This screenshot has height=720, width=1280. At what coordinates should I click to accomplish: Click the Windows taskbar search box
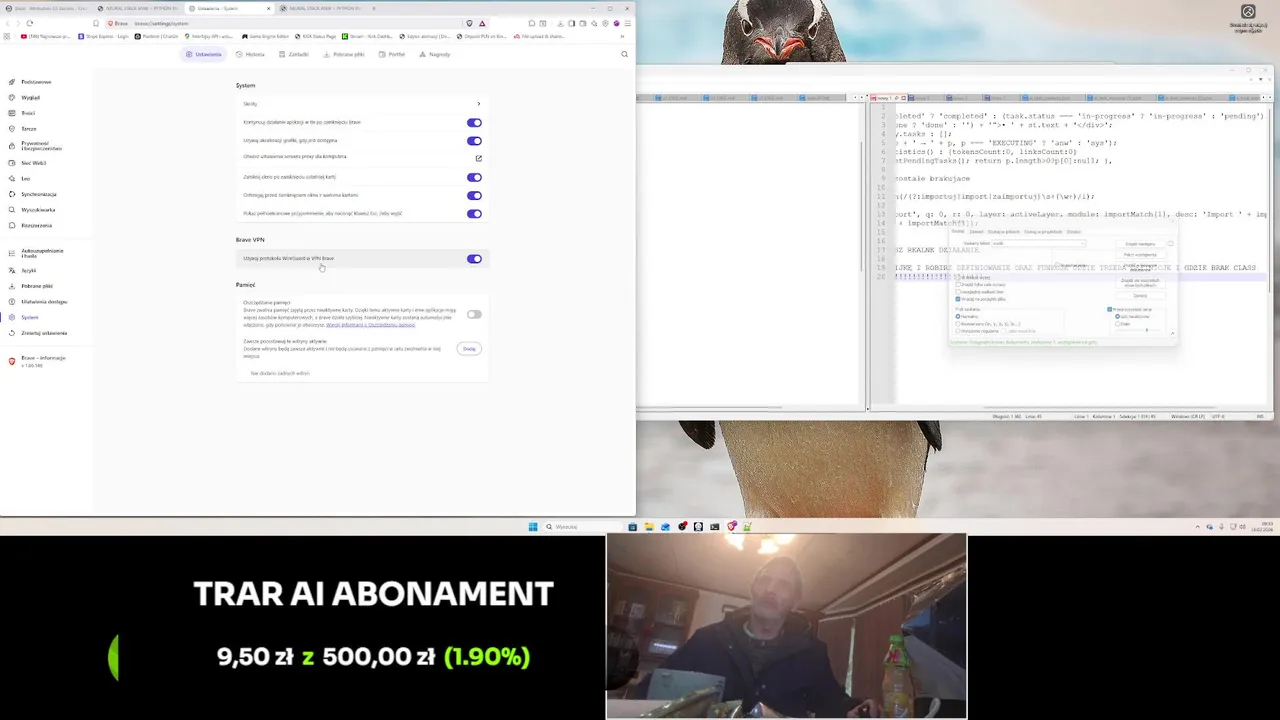coord(582,526)
